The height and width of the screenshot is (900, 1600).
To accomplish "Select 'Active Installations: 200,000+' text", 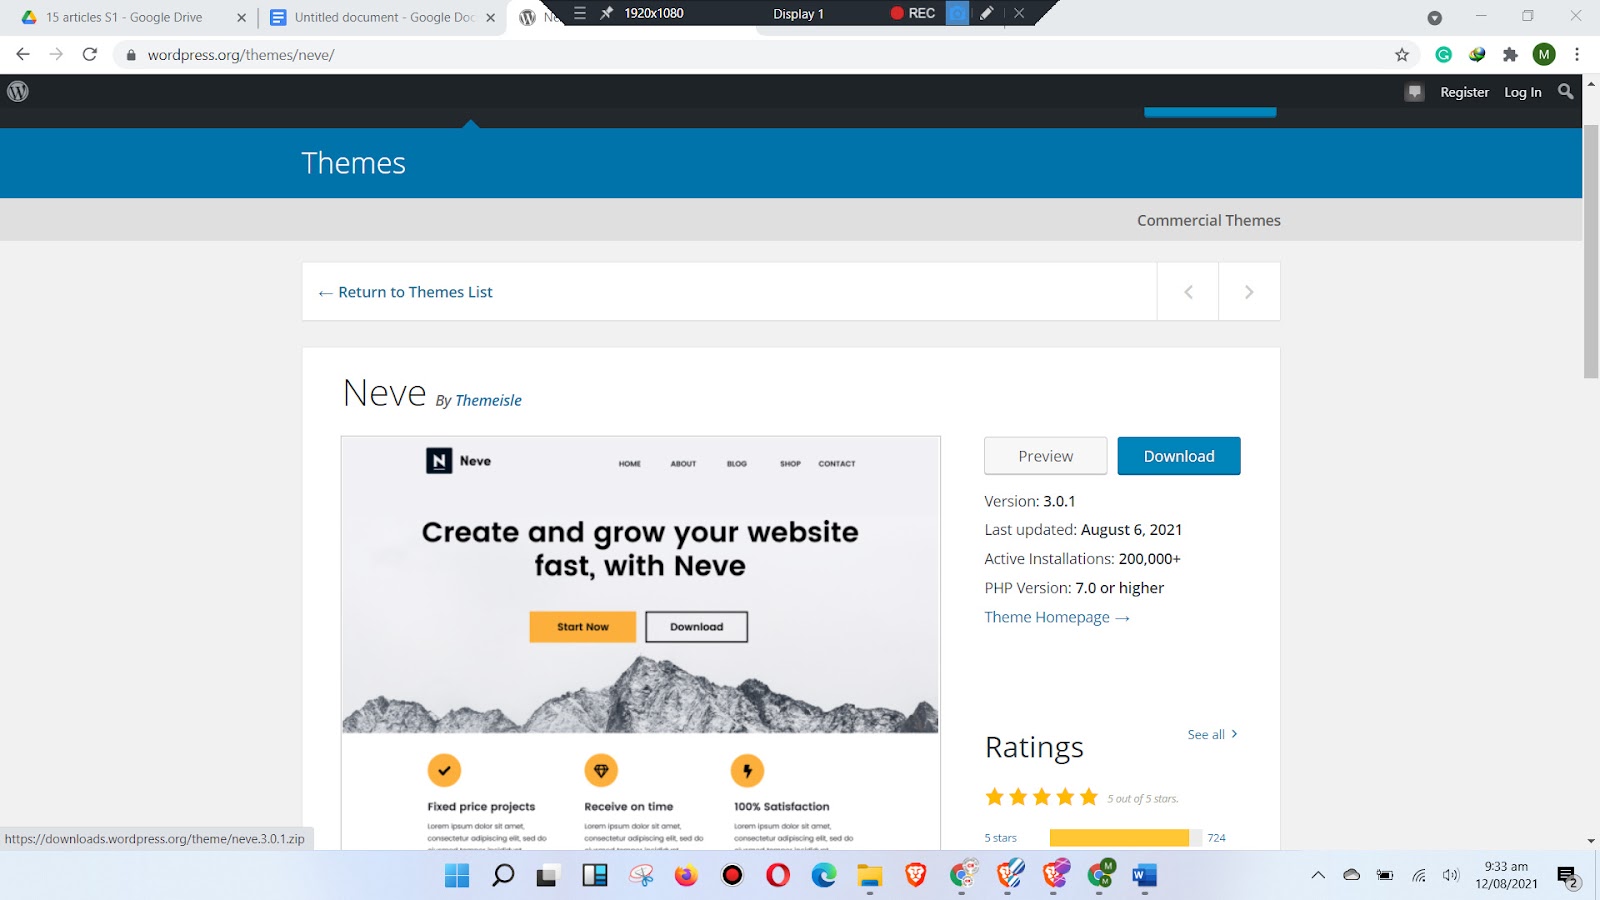I will point(1082,559).
